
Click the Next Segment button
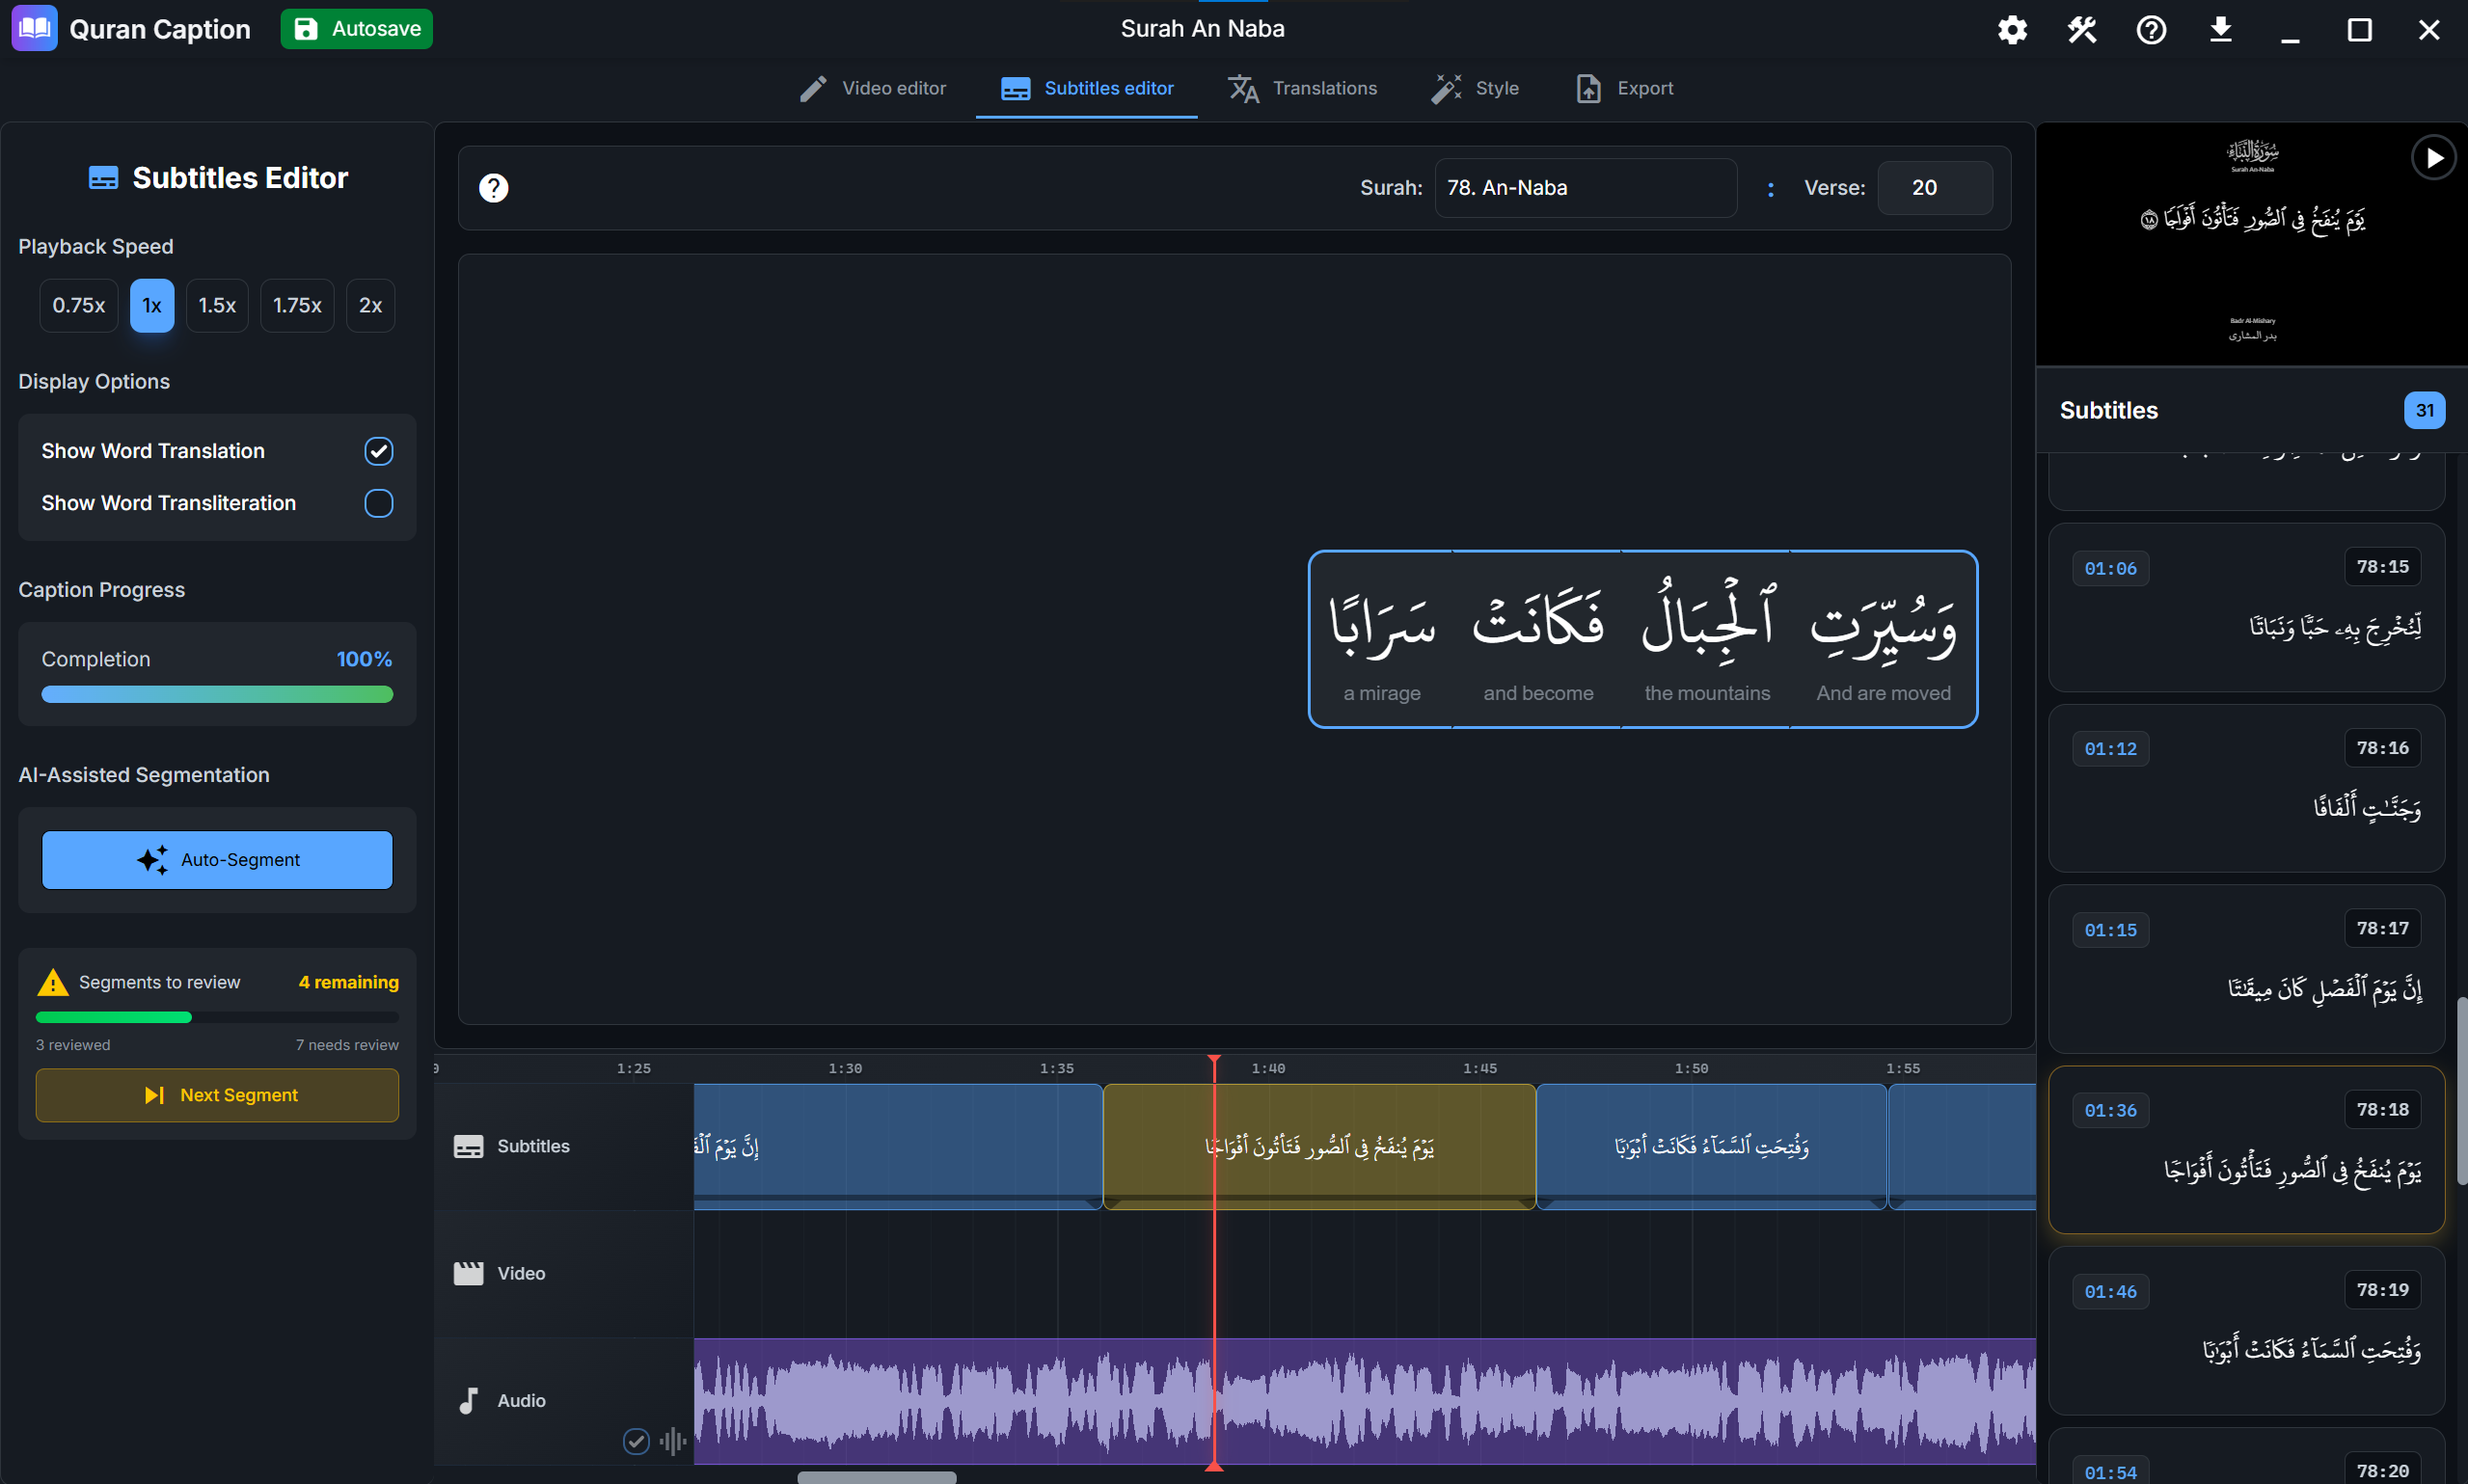coord(217,1095)
